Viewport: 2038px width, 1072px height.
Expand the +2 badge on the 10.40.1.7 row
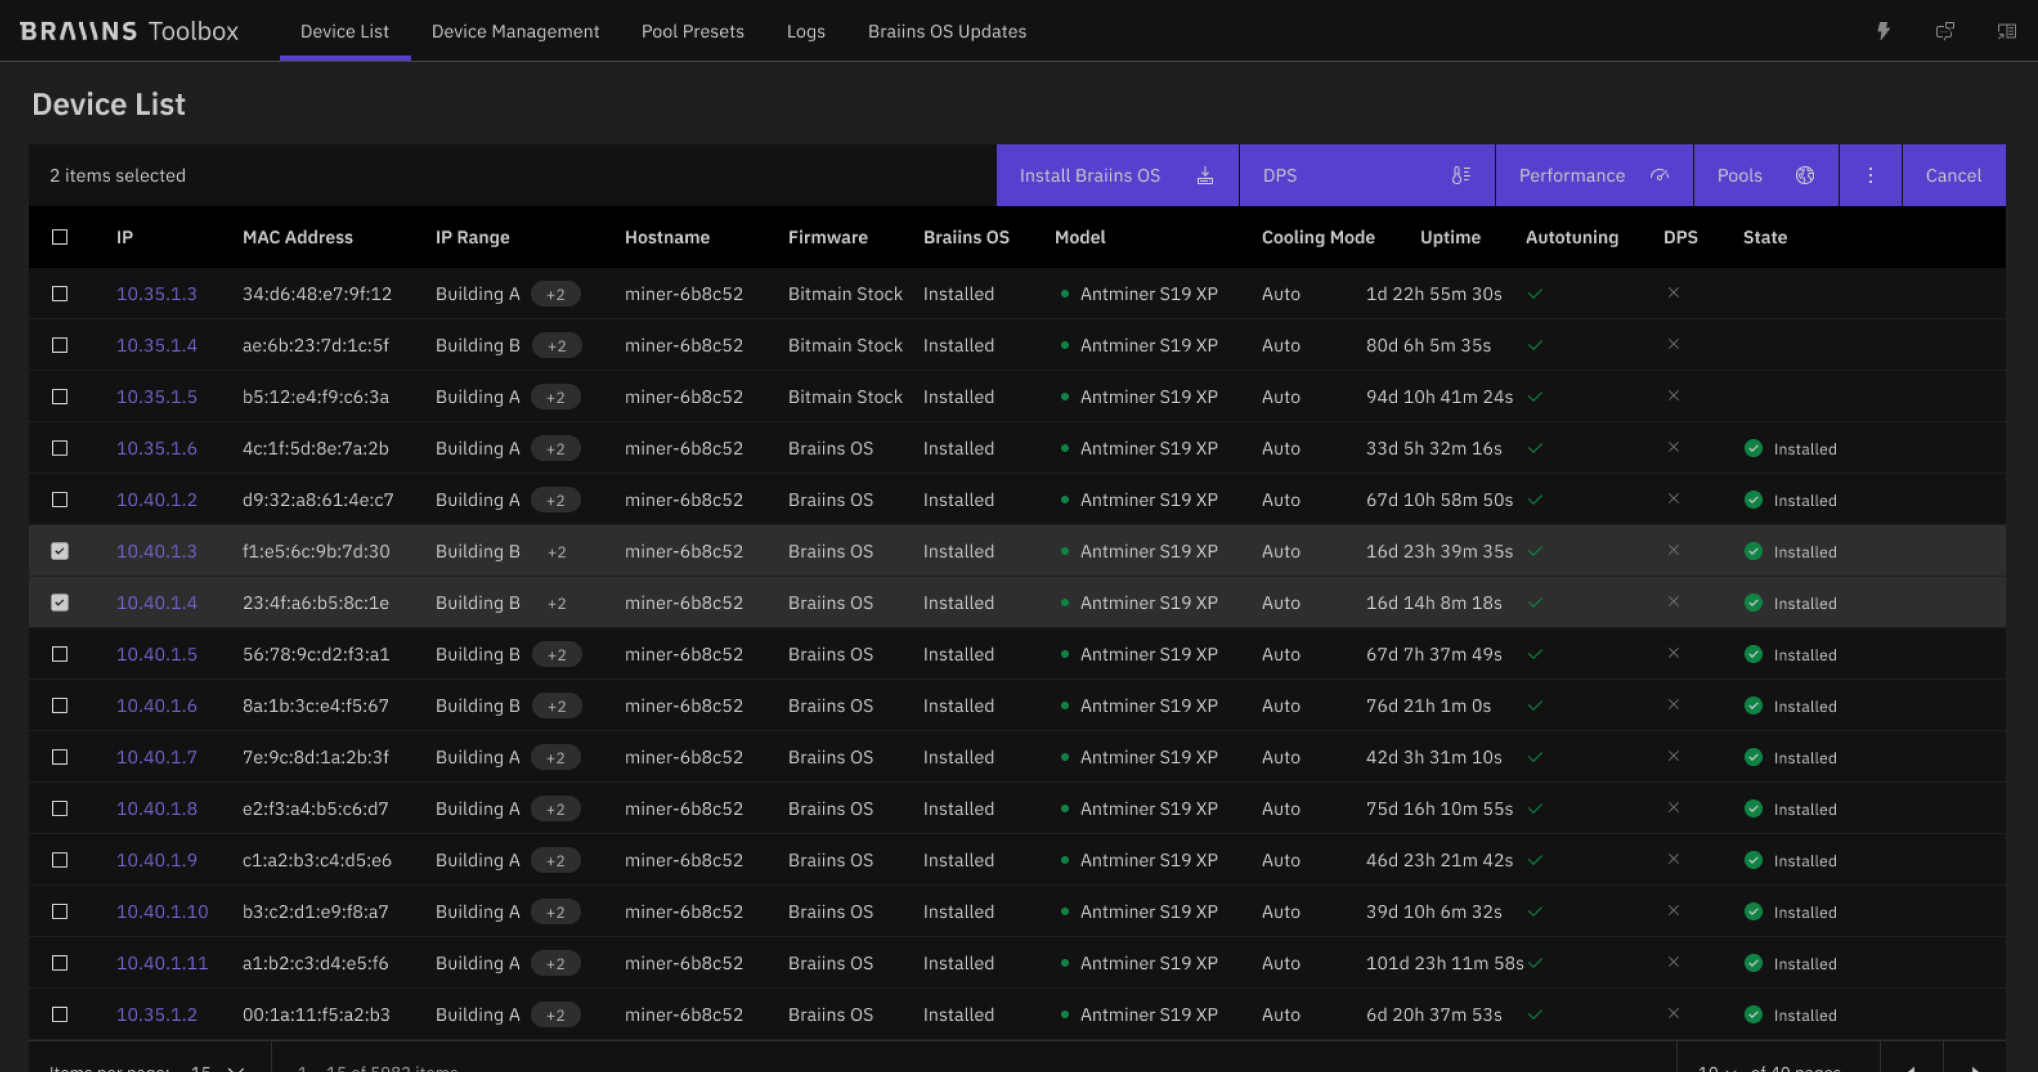point(556,757)
